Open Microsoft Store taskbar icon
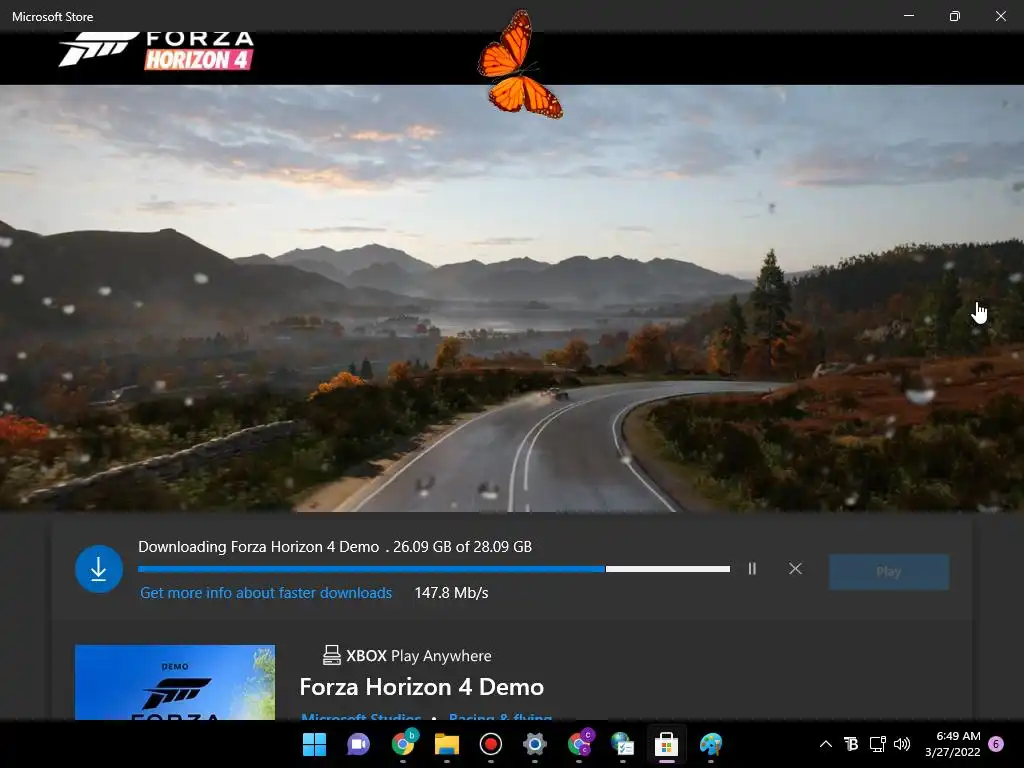Image resolution: width=1024 pixels, height=768 pixels. (x=666, y=744)
